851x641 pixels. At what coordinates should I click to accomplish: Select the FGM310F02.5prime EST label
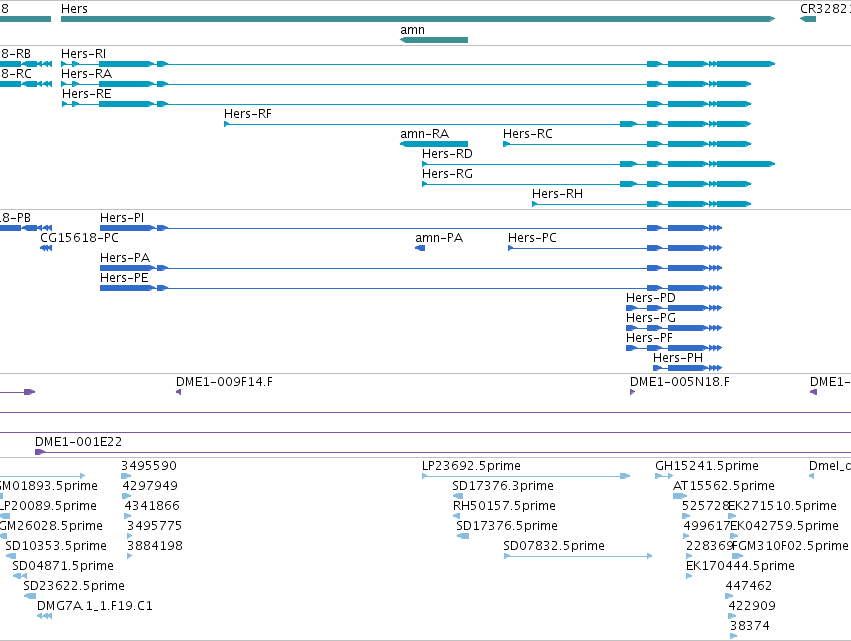point(791,546)
